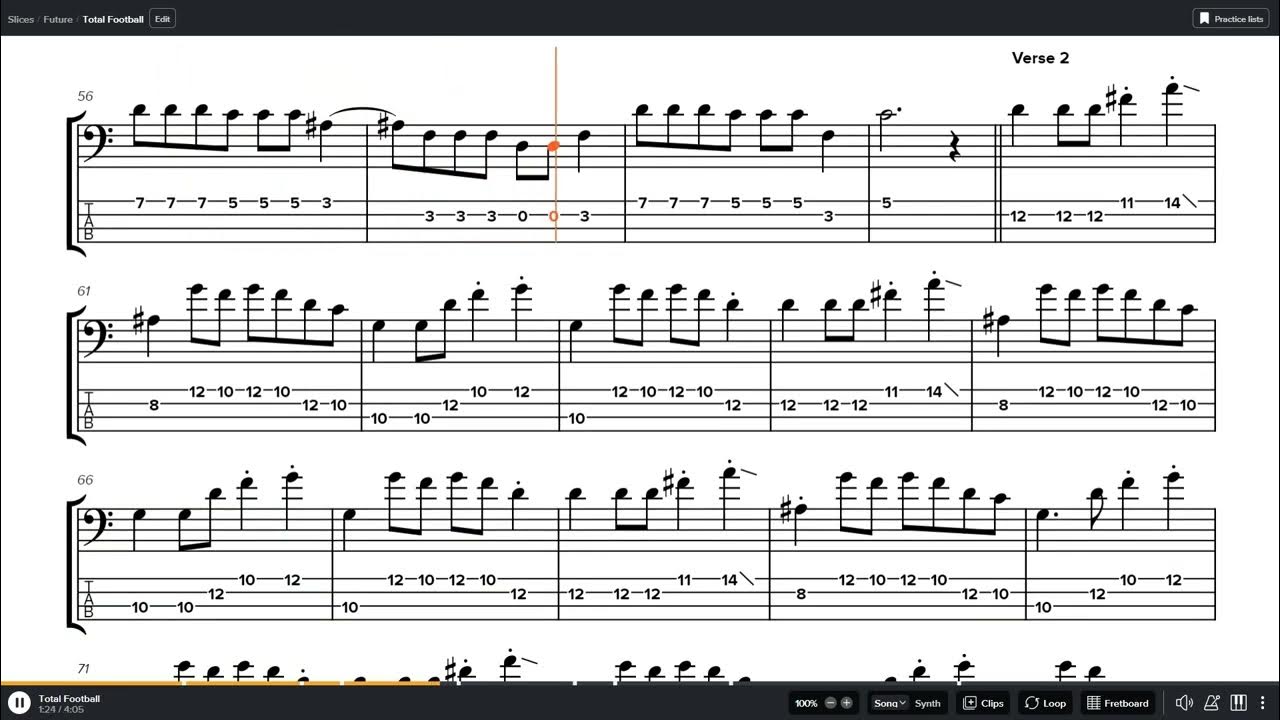
Task: Open the Song audio source dropdown
Action: [x=889, y=703]
